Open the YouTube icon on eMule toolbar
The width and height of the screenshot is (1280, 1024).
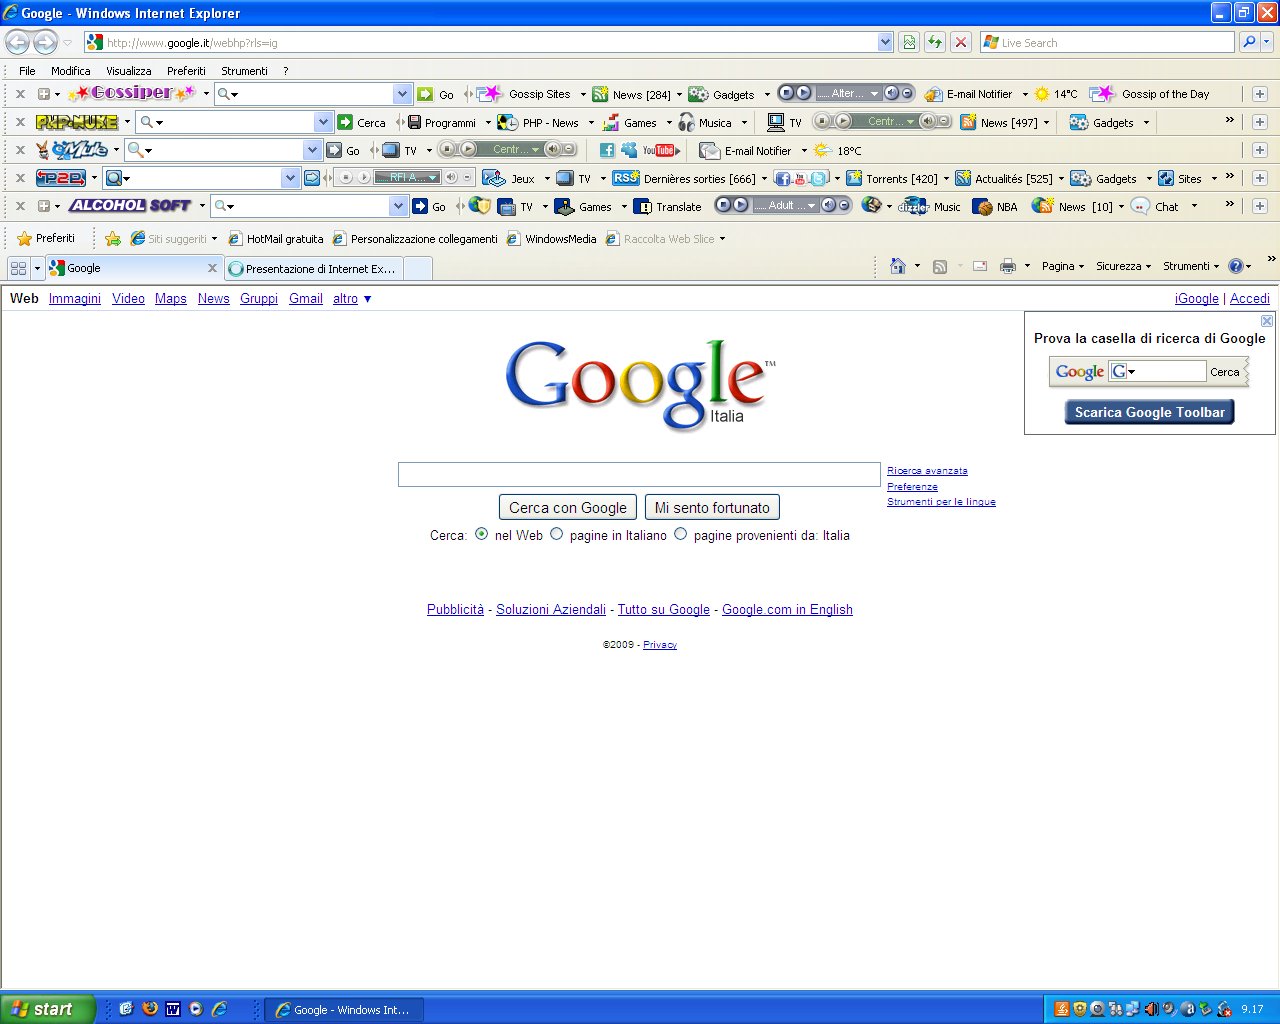pyautogui.click(x=660, y=151)
